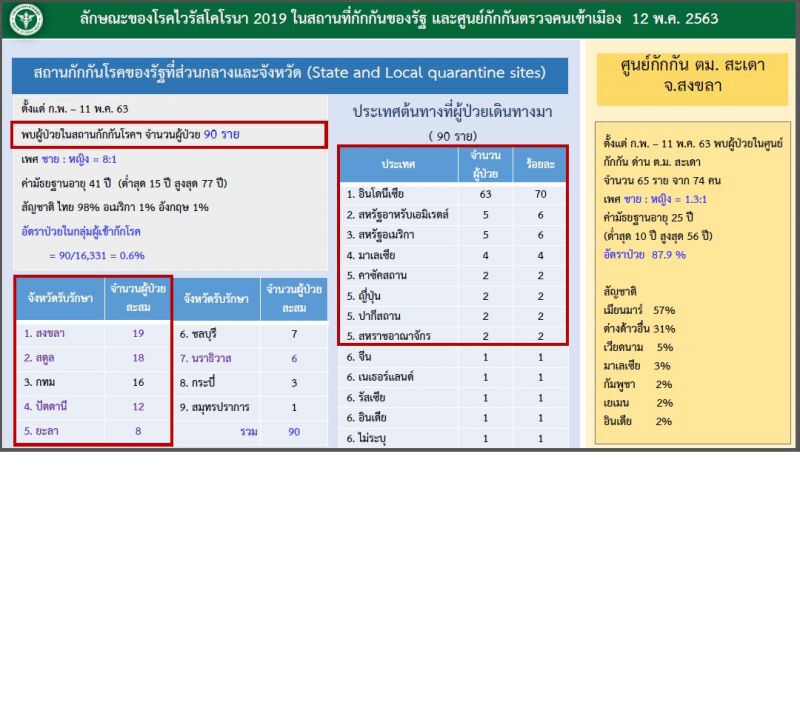The height and width of the screenshot is (711, 800).
Task: Click province row '5. ยะลา'
Action: tap(93, 431)
